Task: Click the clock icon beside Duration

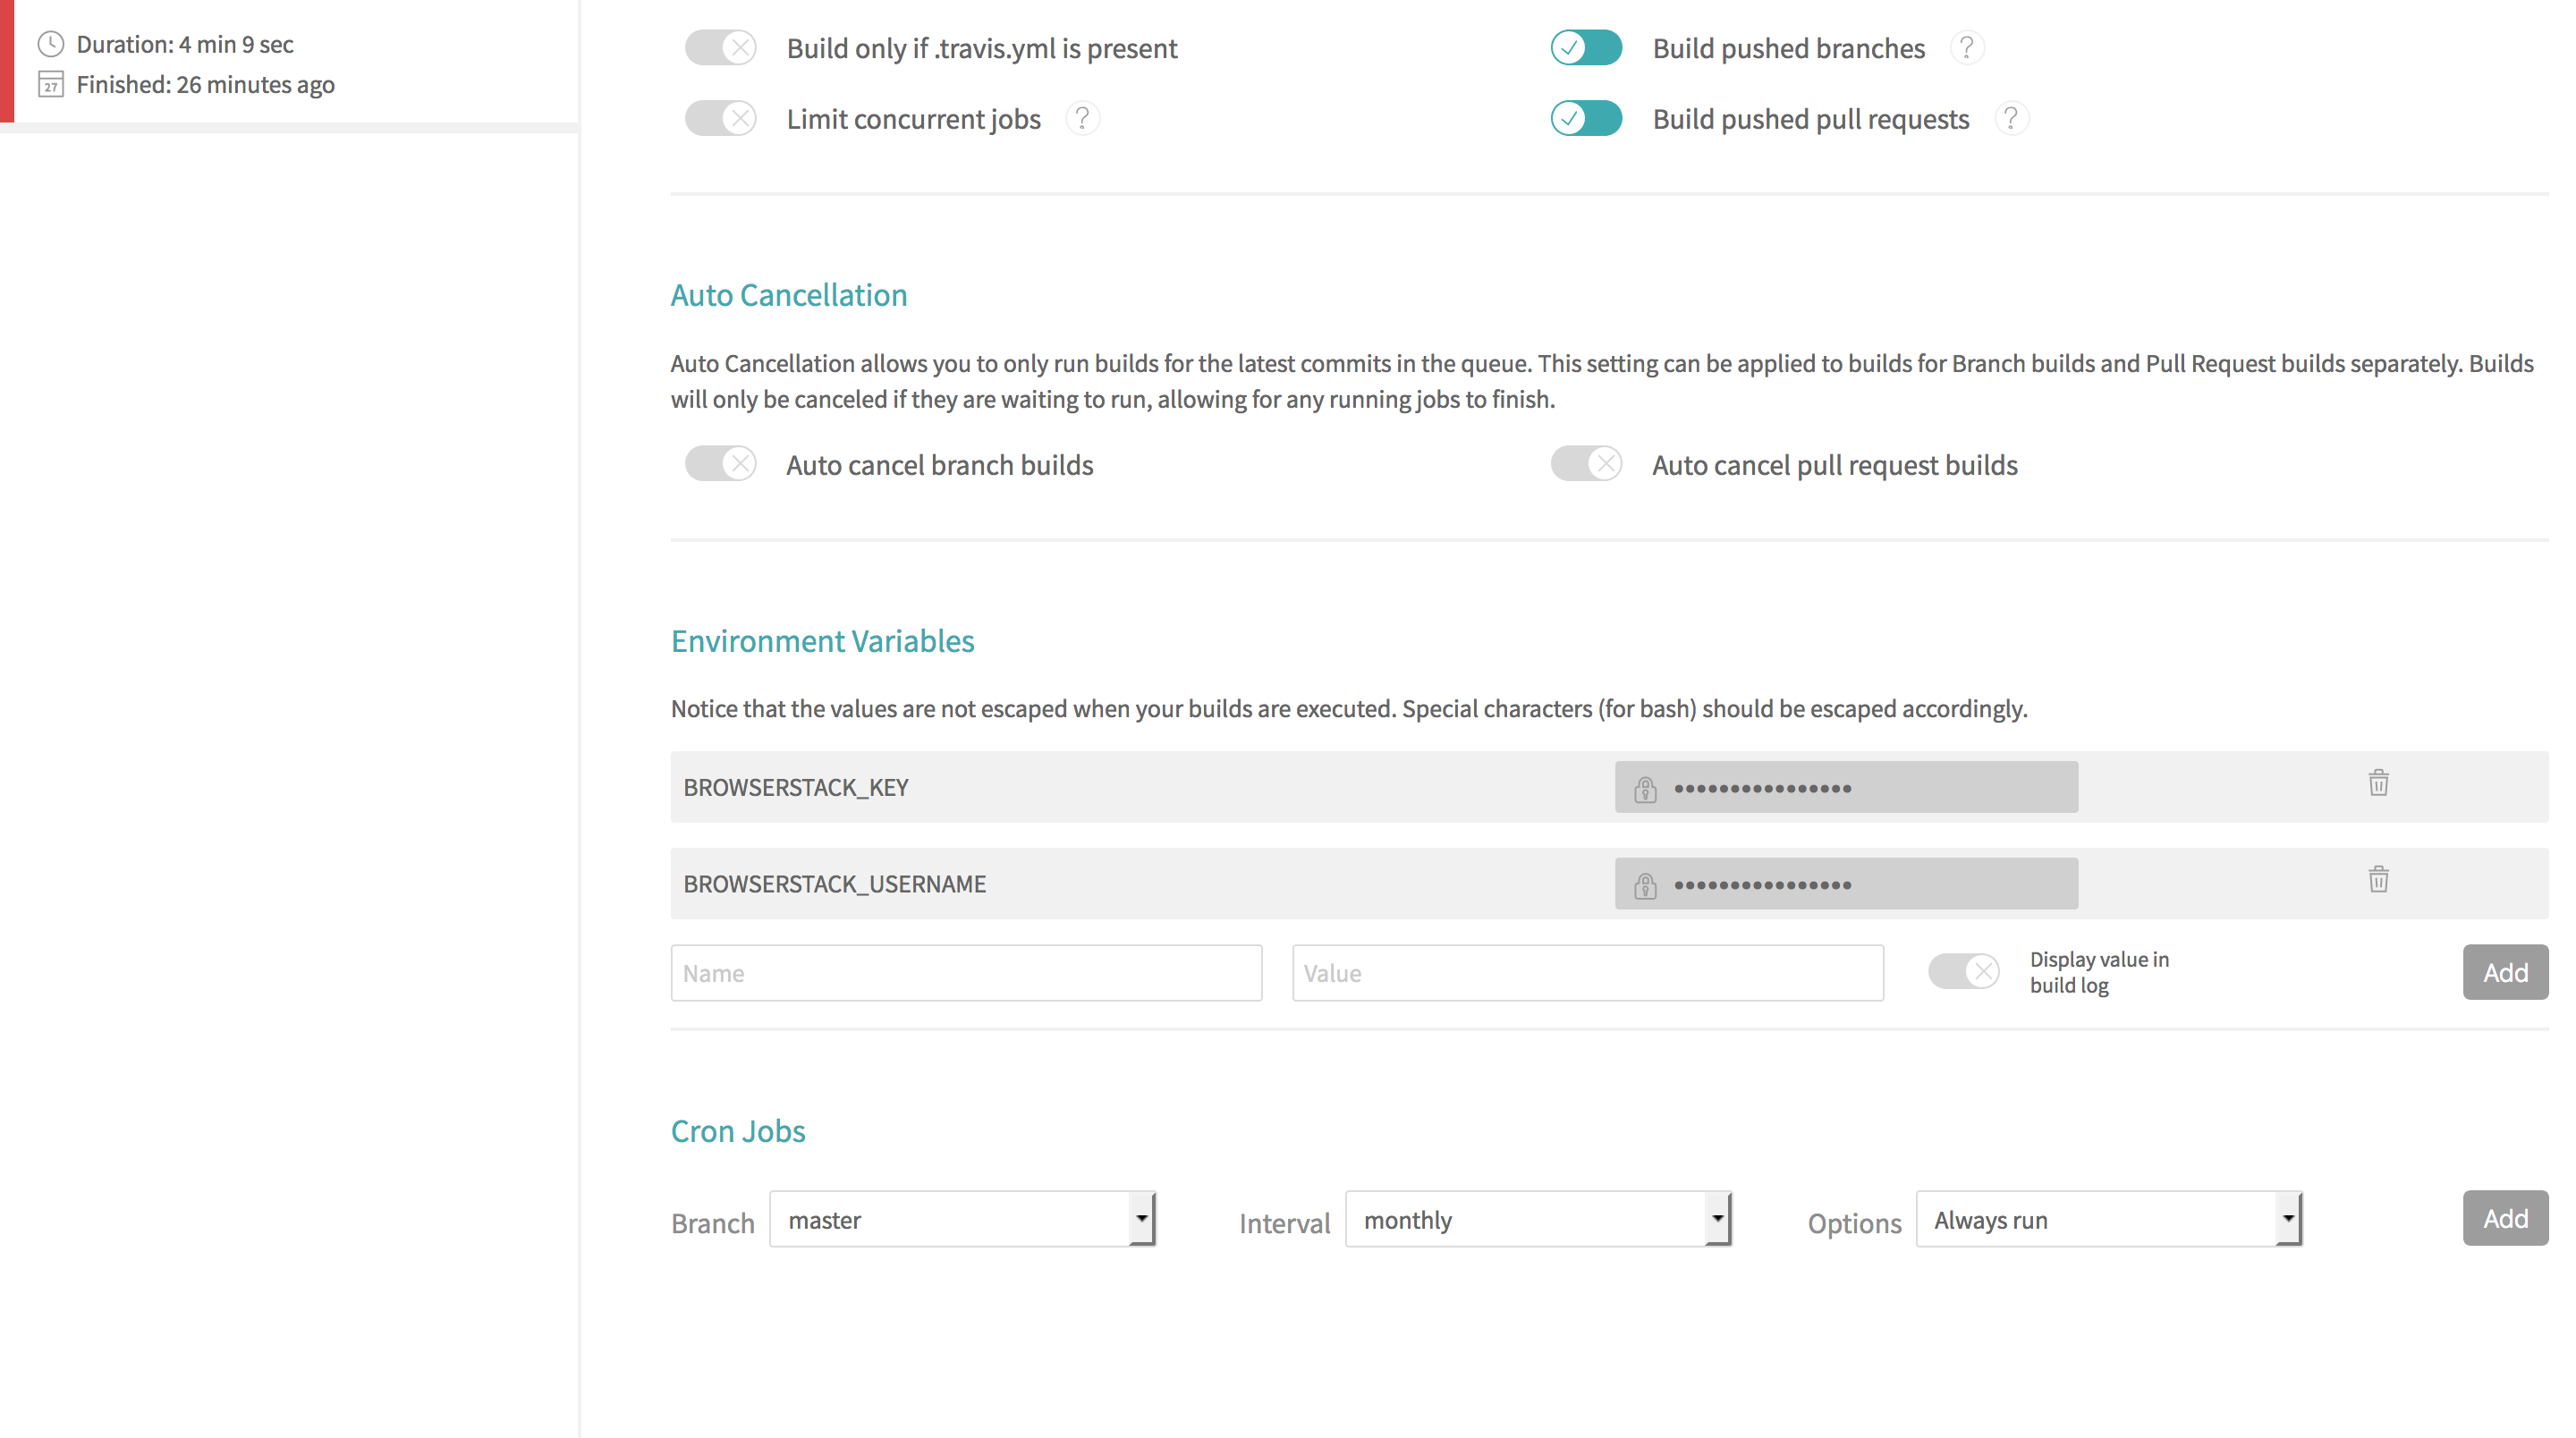Action: tap(51, 44)
